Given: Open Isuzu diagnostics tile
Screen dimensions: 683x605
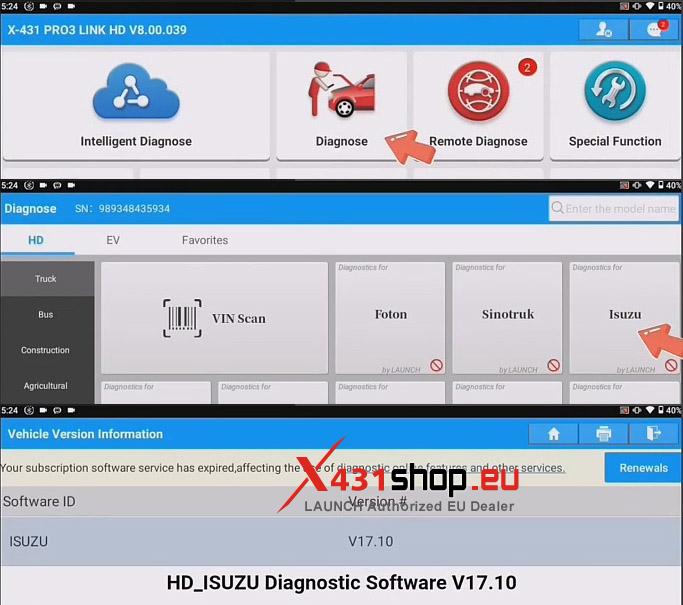Looking at the screenshot, I should tap(625, 318).
